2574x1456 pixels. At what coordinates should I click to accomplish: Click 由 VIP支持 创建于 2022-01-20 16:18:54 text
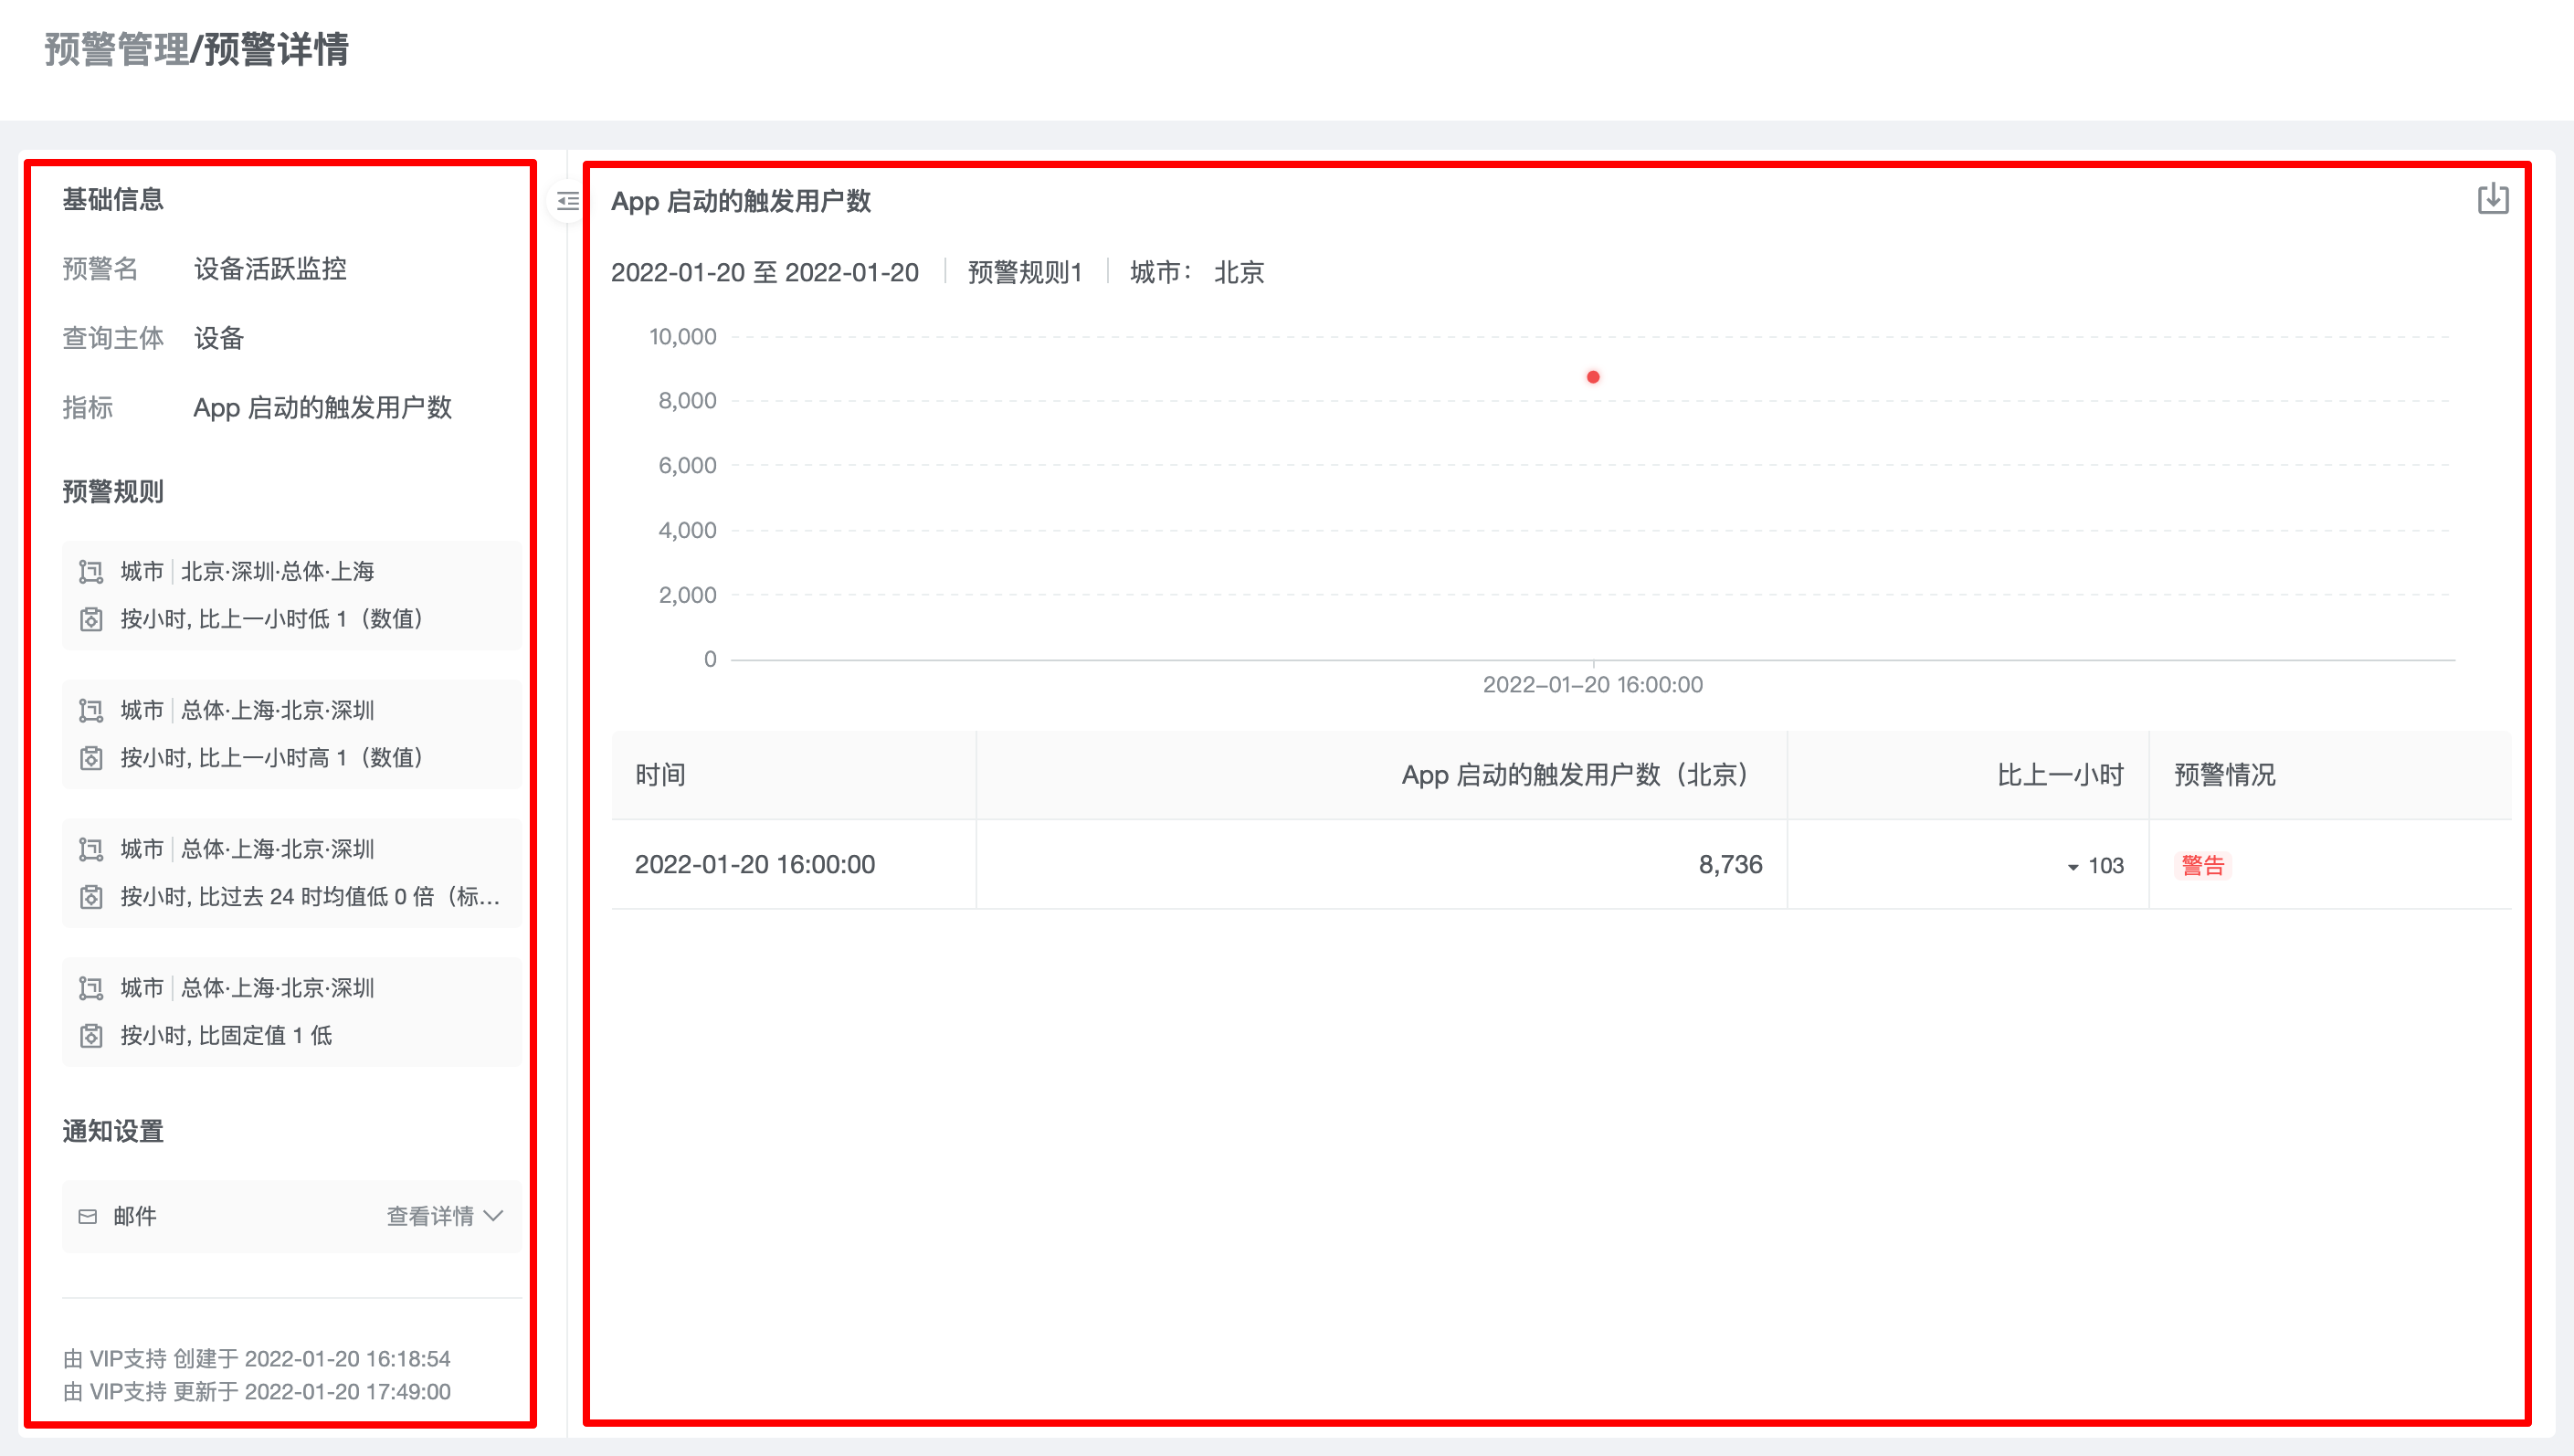[257, 1359]
